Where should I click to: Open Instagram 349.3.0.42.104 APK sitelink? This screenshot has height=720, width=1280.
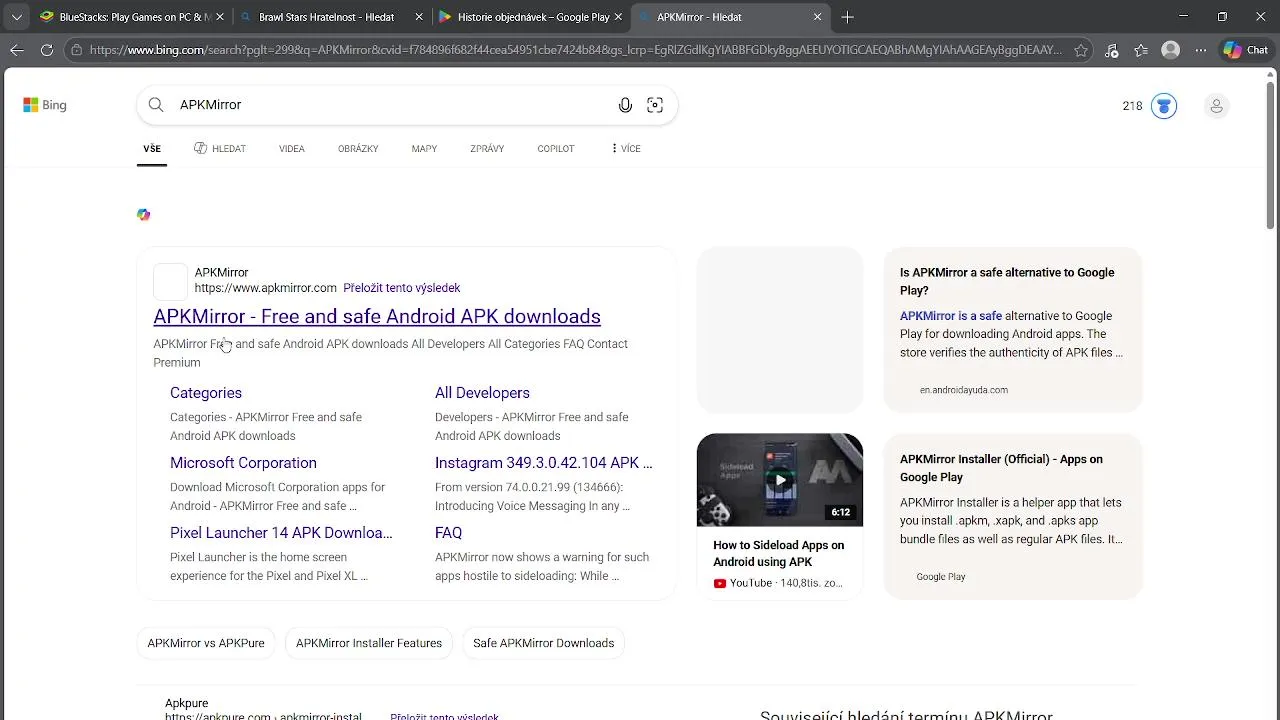coord(543,463)
